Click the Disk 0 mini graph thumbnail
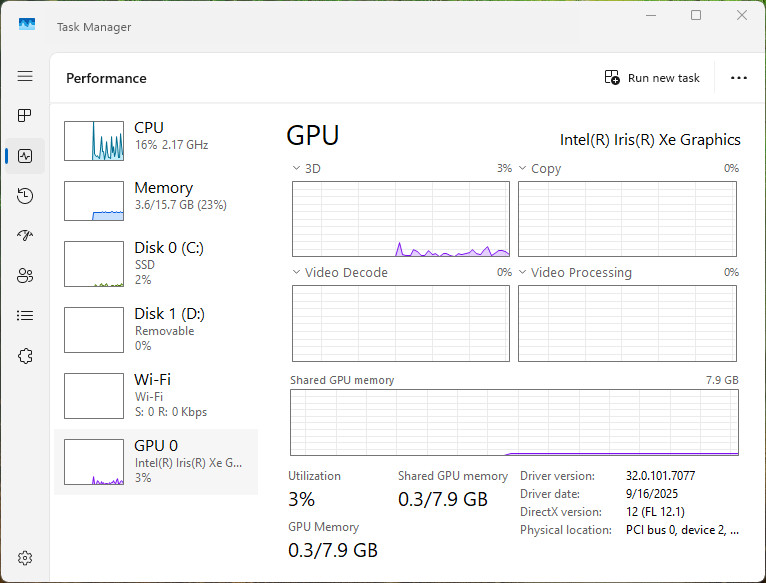Screen dimensions: 766x583 tap(94, 264)
